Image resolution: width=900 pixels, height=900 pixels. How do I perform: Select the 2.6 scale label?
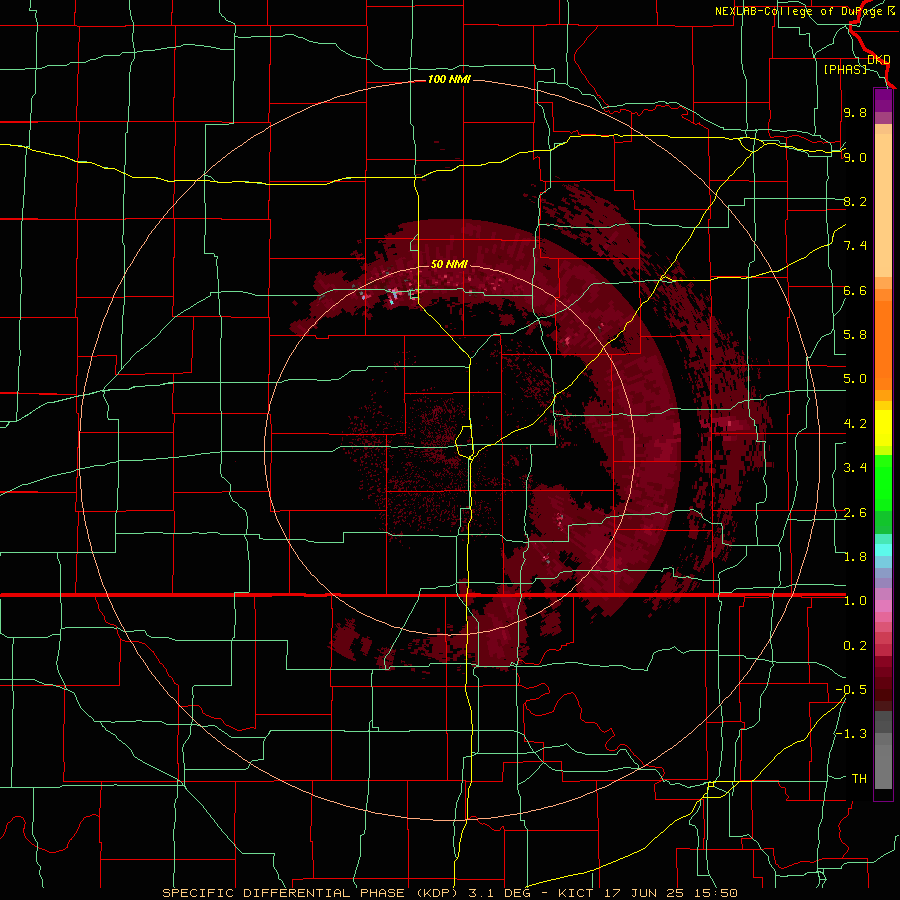coord(855,513)
